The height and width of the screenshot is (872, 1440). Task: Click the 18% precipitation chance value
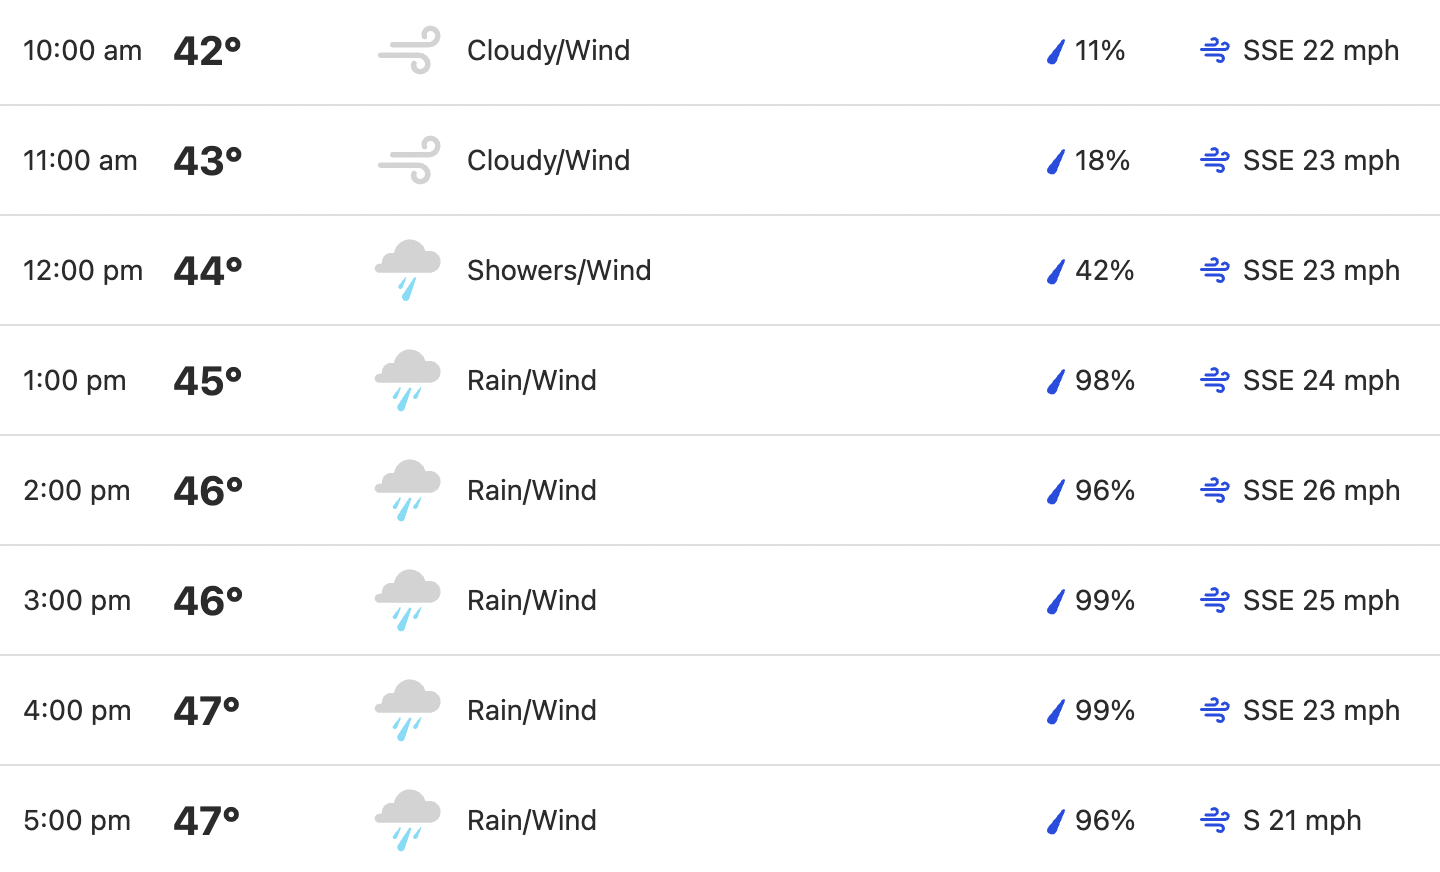(x=1102, y=160)
